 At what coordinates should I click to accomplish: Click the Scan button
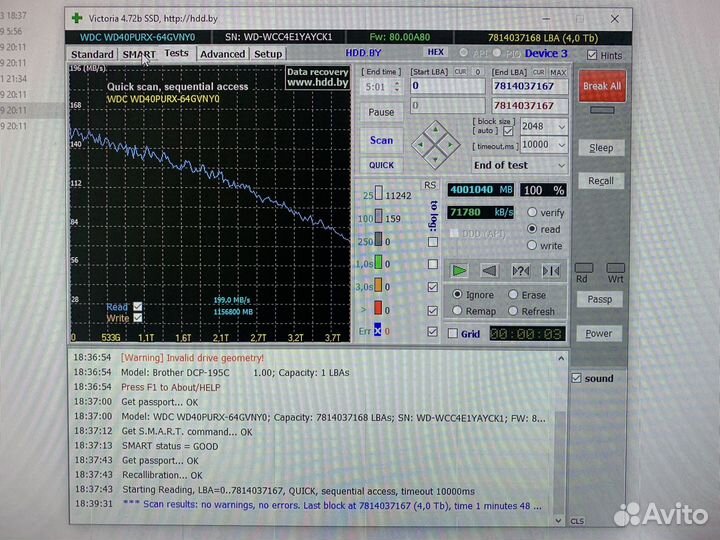click(381, 141)
